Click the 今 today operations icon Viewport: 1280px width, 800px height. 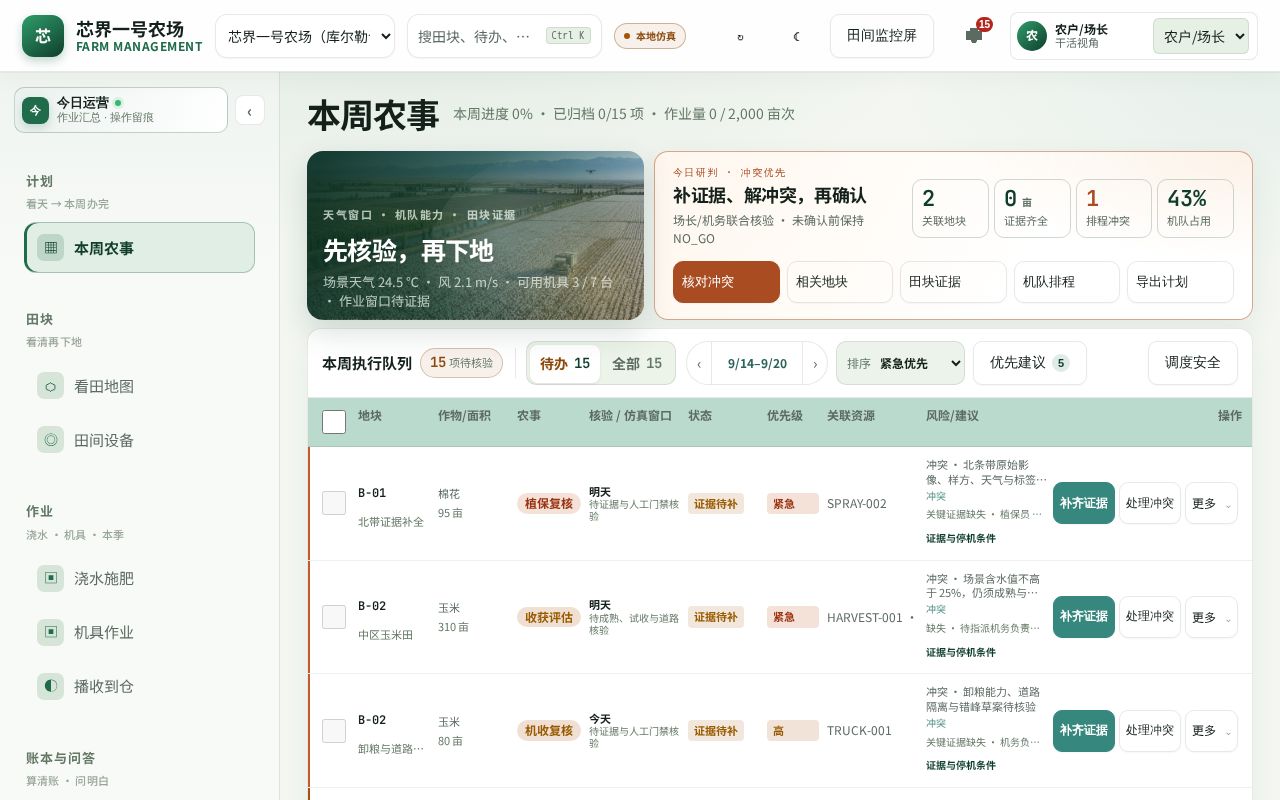(x=35, y=110)
